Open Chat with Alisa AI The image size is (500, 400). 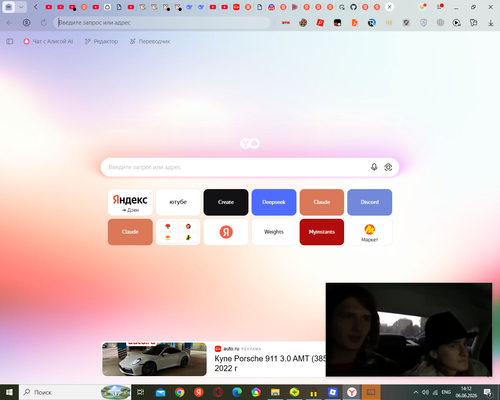point(48,41)
